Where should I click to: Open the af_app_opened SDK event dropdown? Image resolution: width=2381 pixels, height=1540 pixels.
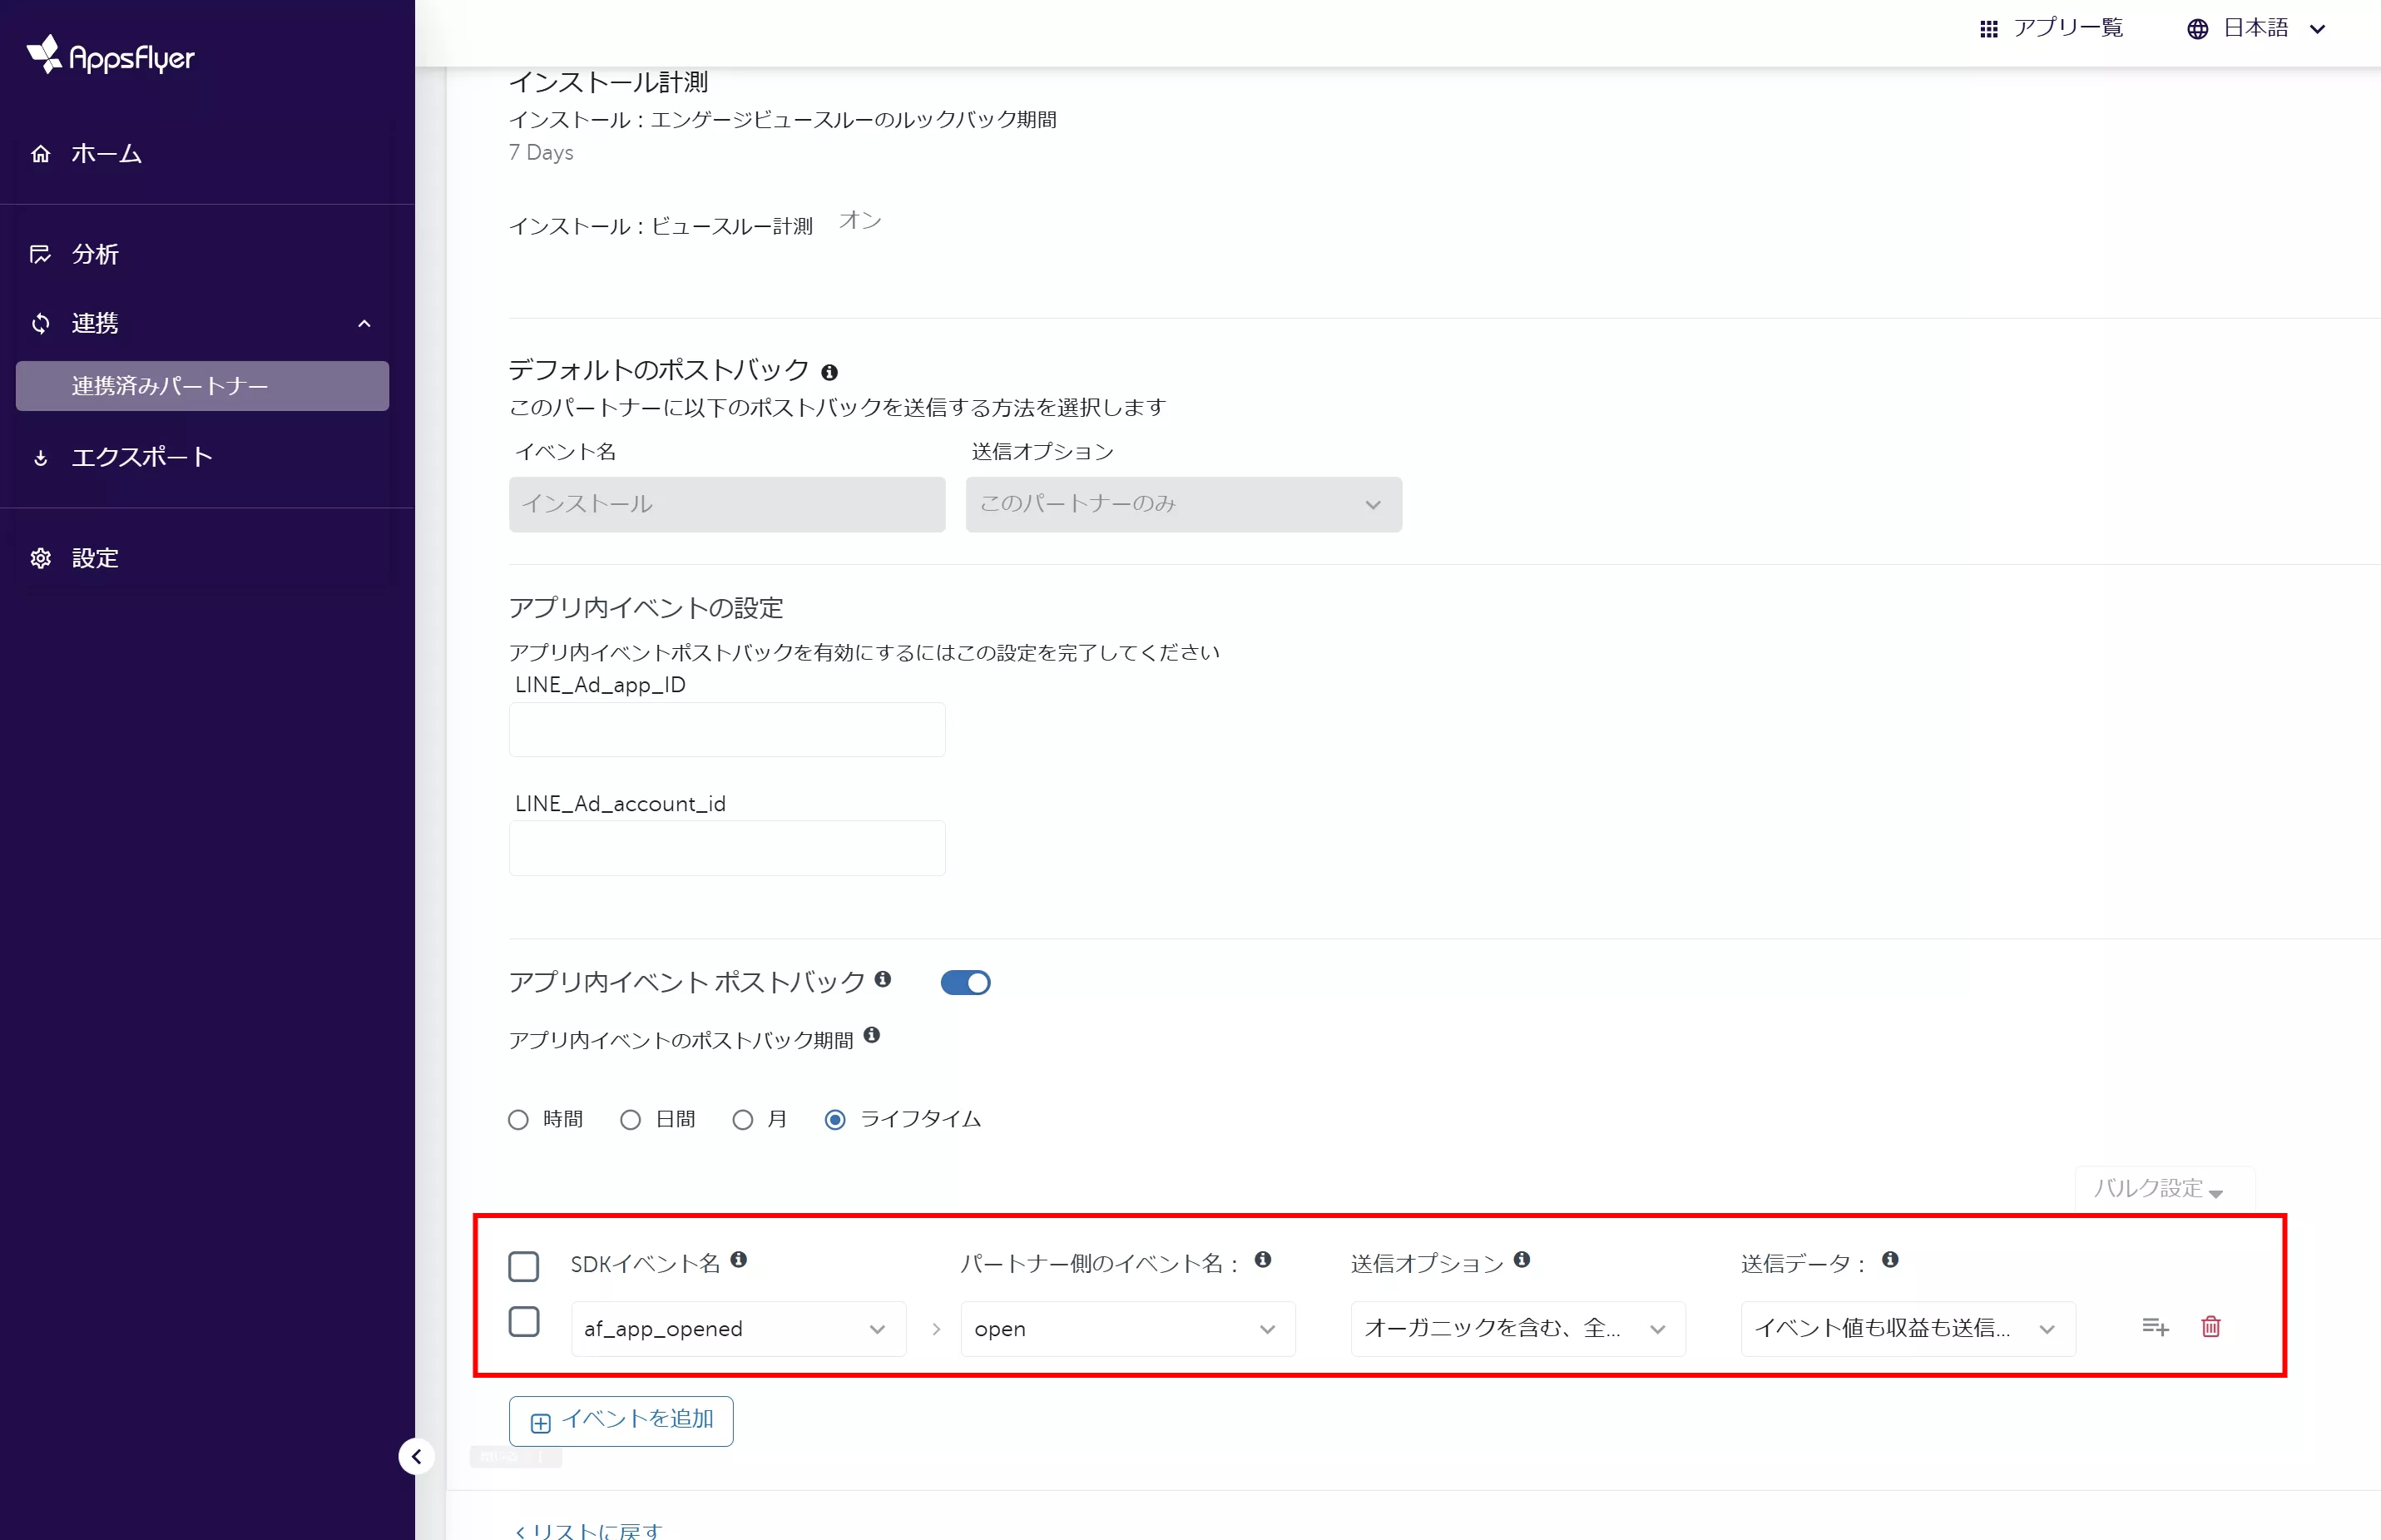[x=738, y=1329]
